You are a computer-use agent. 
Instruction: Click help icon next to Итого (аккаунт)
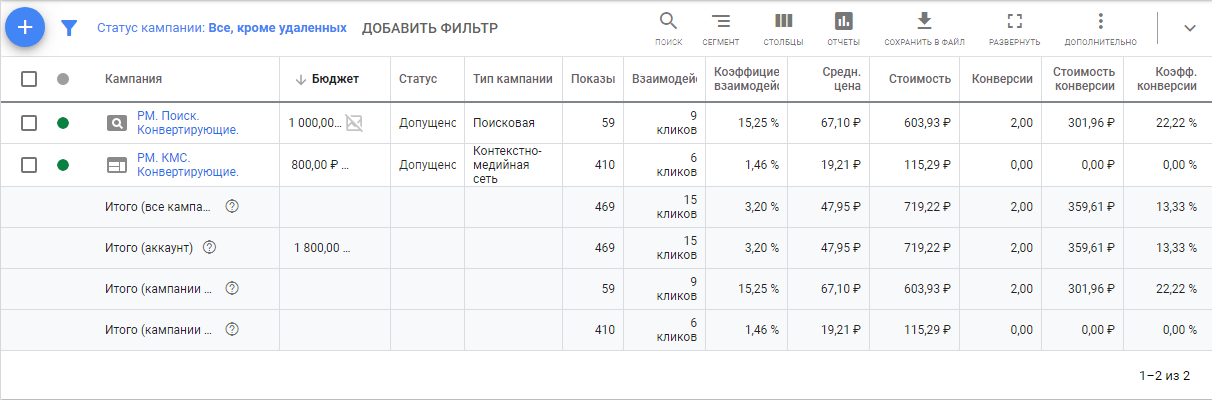coord(210,248)
